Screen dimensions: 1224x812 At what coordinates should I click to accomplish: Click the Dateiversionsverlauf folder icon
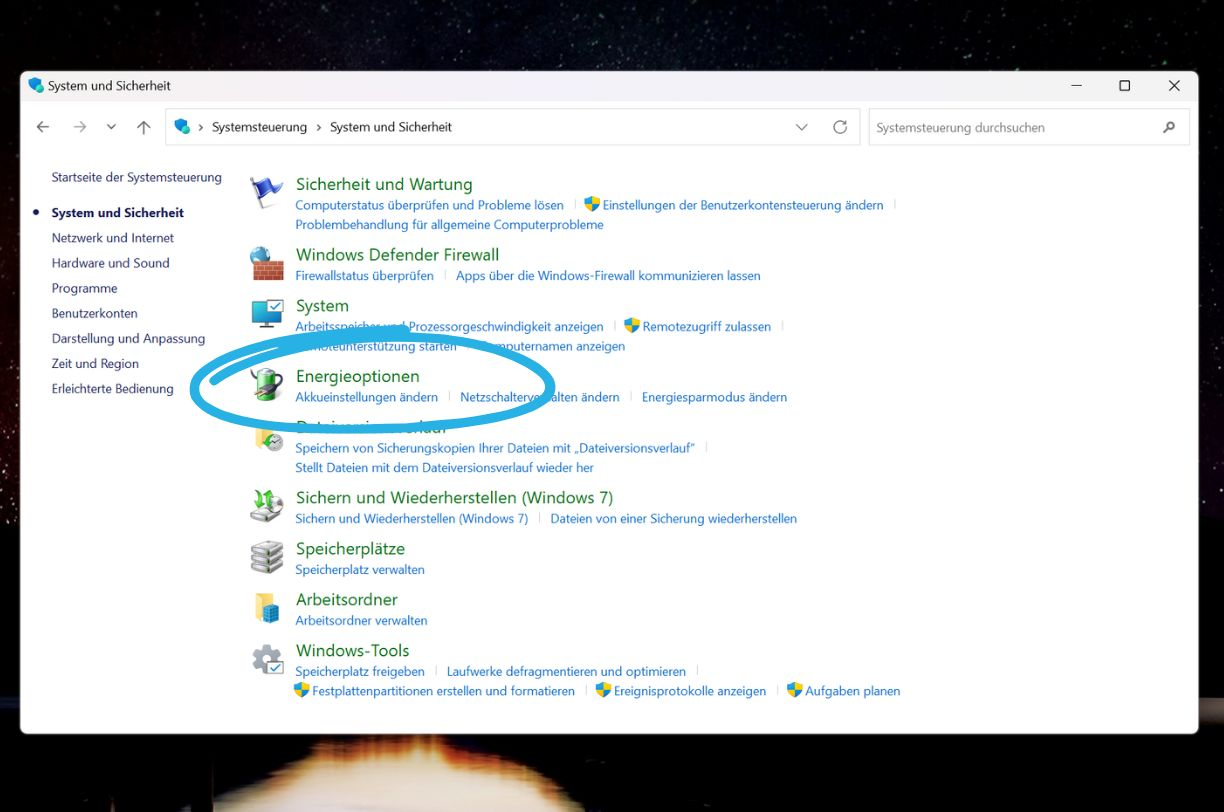pos(268,437)
